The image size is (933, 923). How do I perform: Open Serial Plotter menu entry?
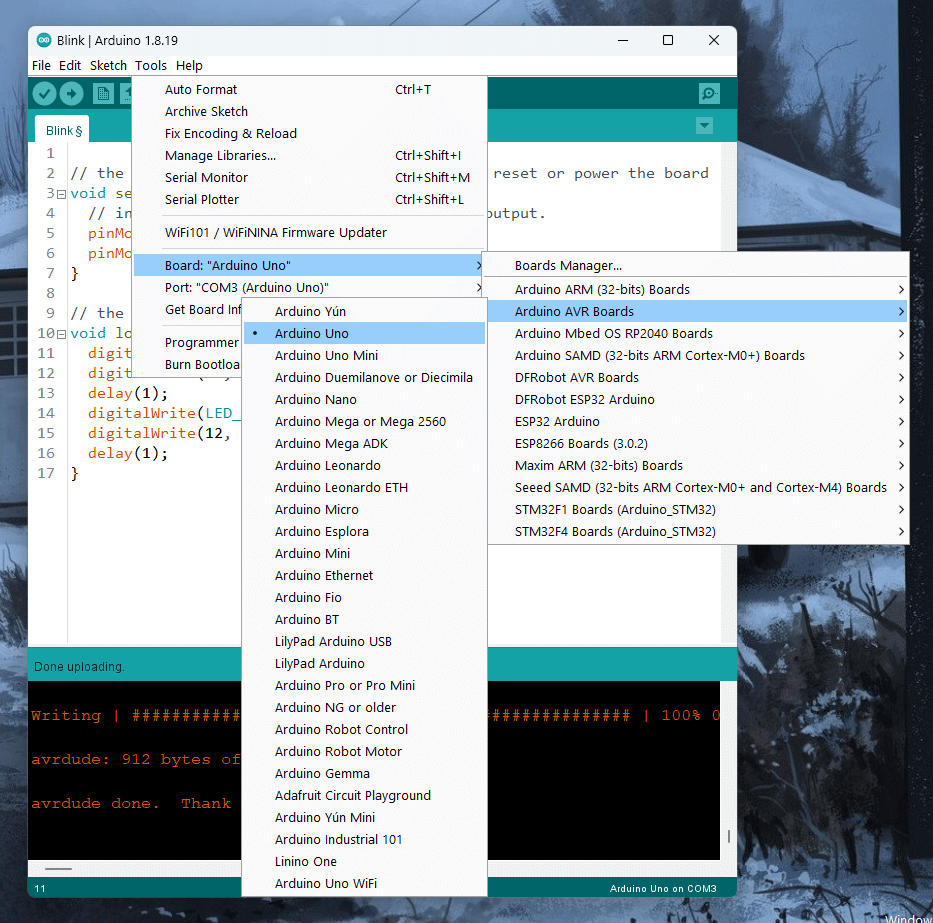tap(309, 199)
